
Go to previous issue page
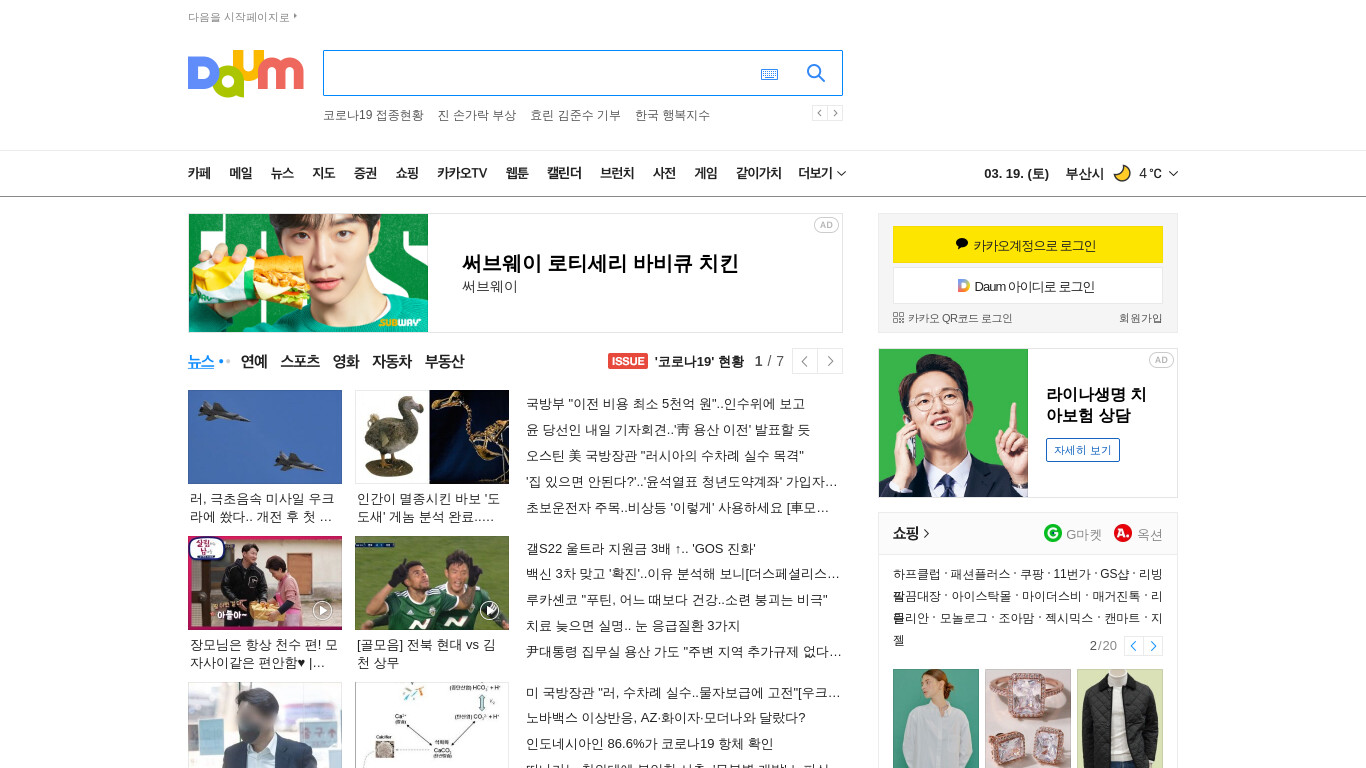(804, 361)
